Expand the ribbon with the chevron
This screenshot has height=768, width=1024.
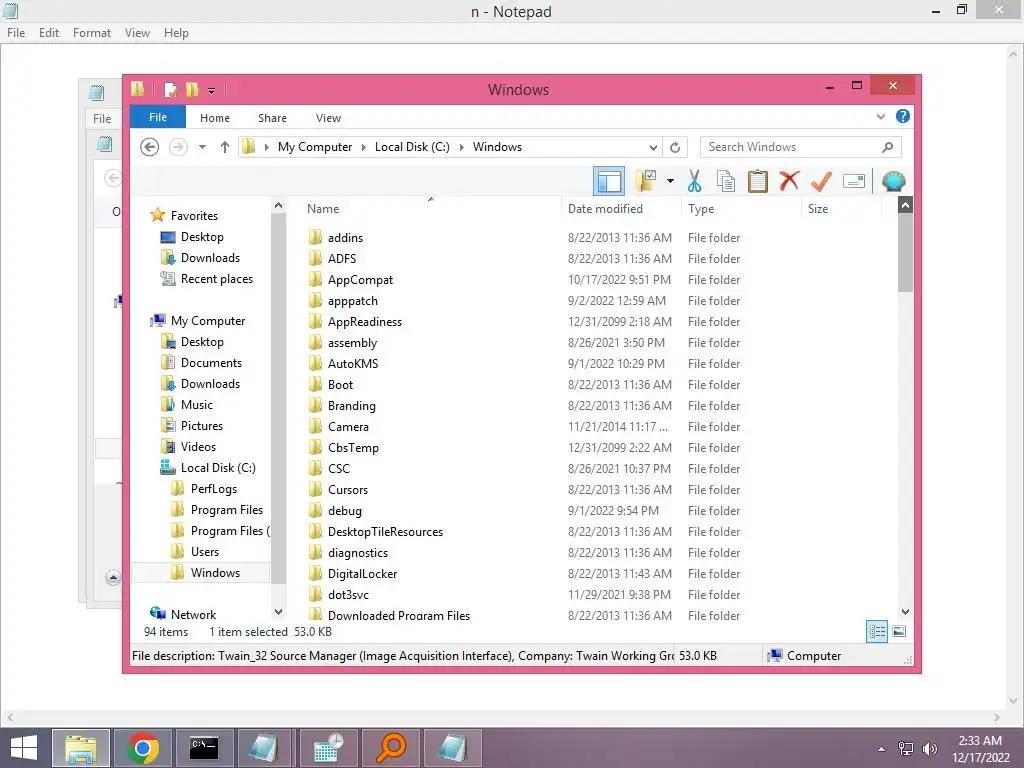tap(880, 117)
